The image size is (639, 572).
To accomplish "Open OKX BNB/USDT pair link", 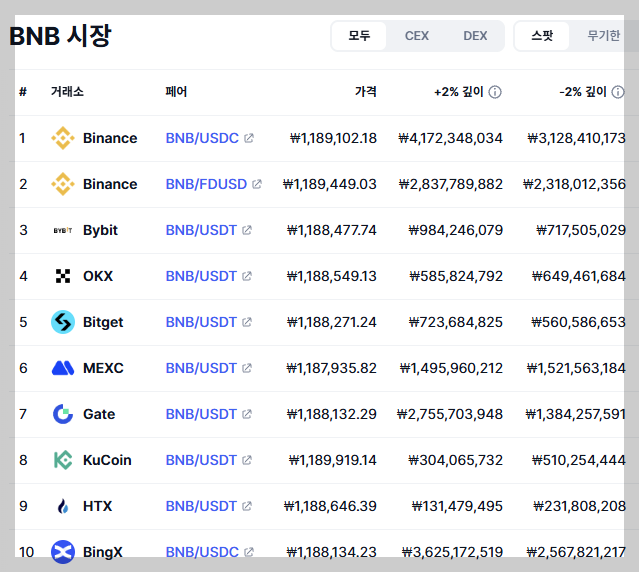I will pyautogui.click(x=201, y=276).
